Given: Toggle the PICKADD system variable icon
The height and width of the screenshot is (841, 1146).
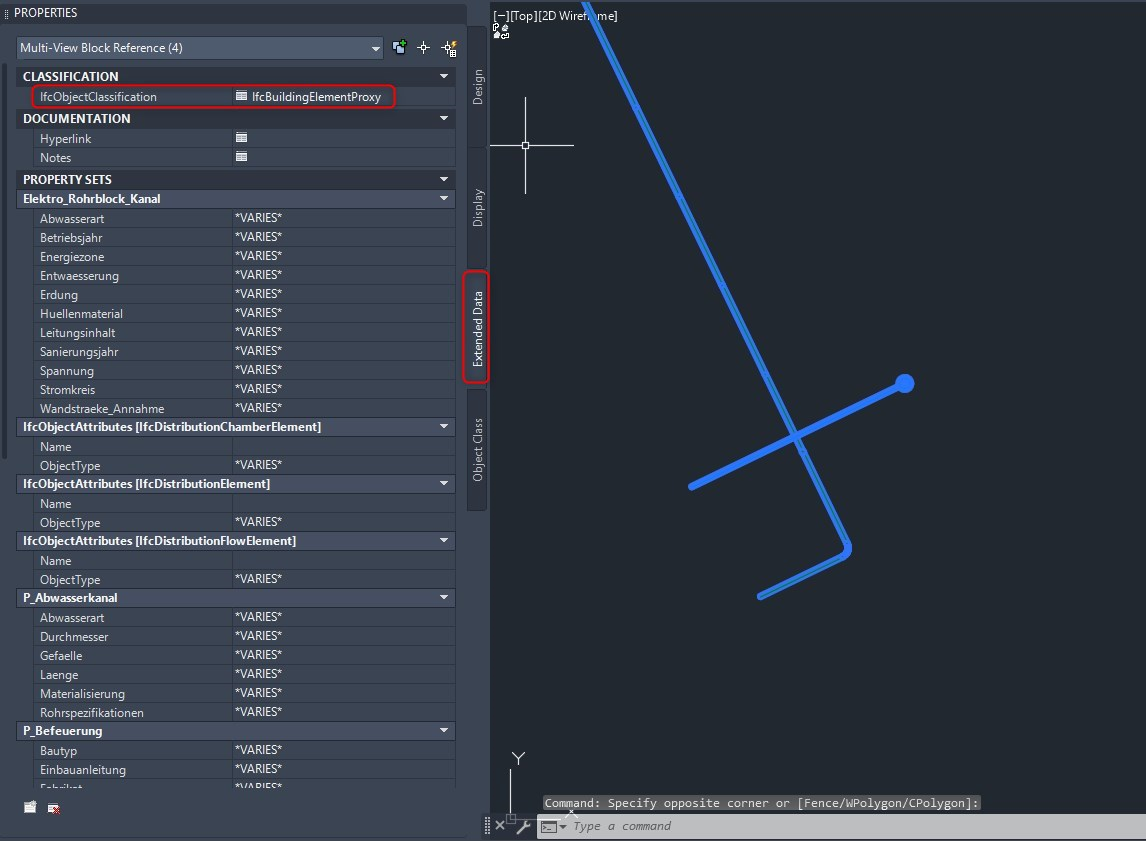Looking at the screenshot, I should (399, 47).
